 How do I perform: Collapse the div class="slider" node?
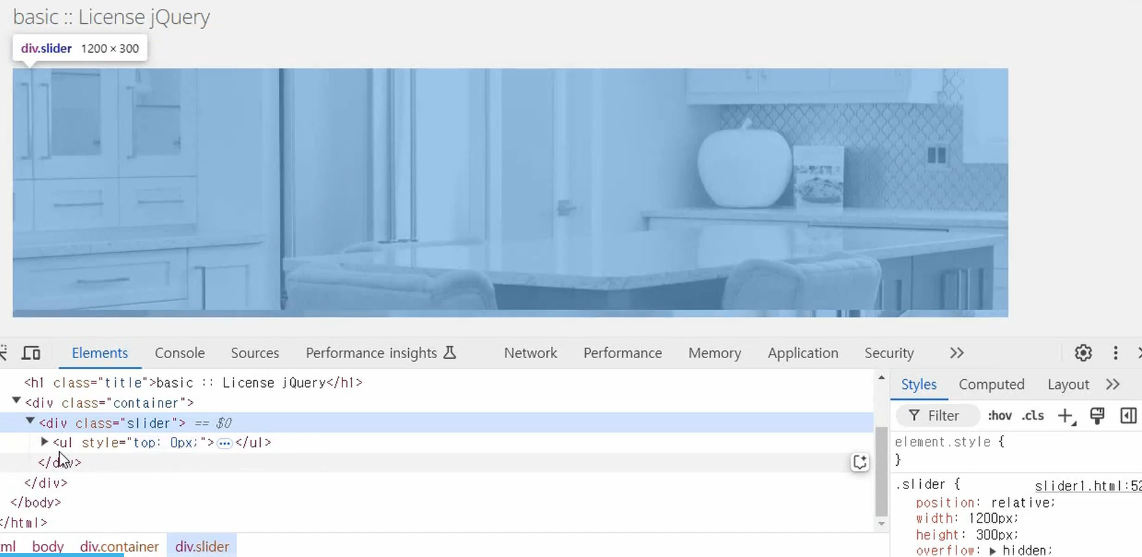pos(30,422)
